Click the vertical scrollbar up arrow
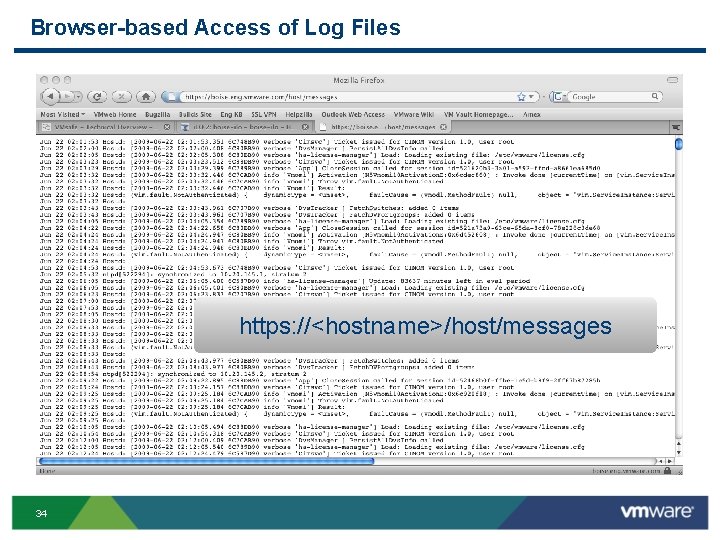720x540 pixels. point(679,444)
